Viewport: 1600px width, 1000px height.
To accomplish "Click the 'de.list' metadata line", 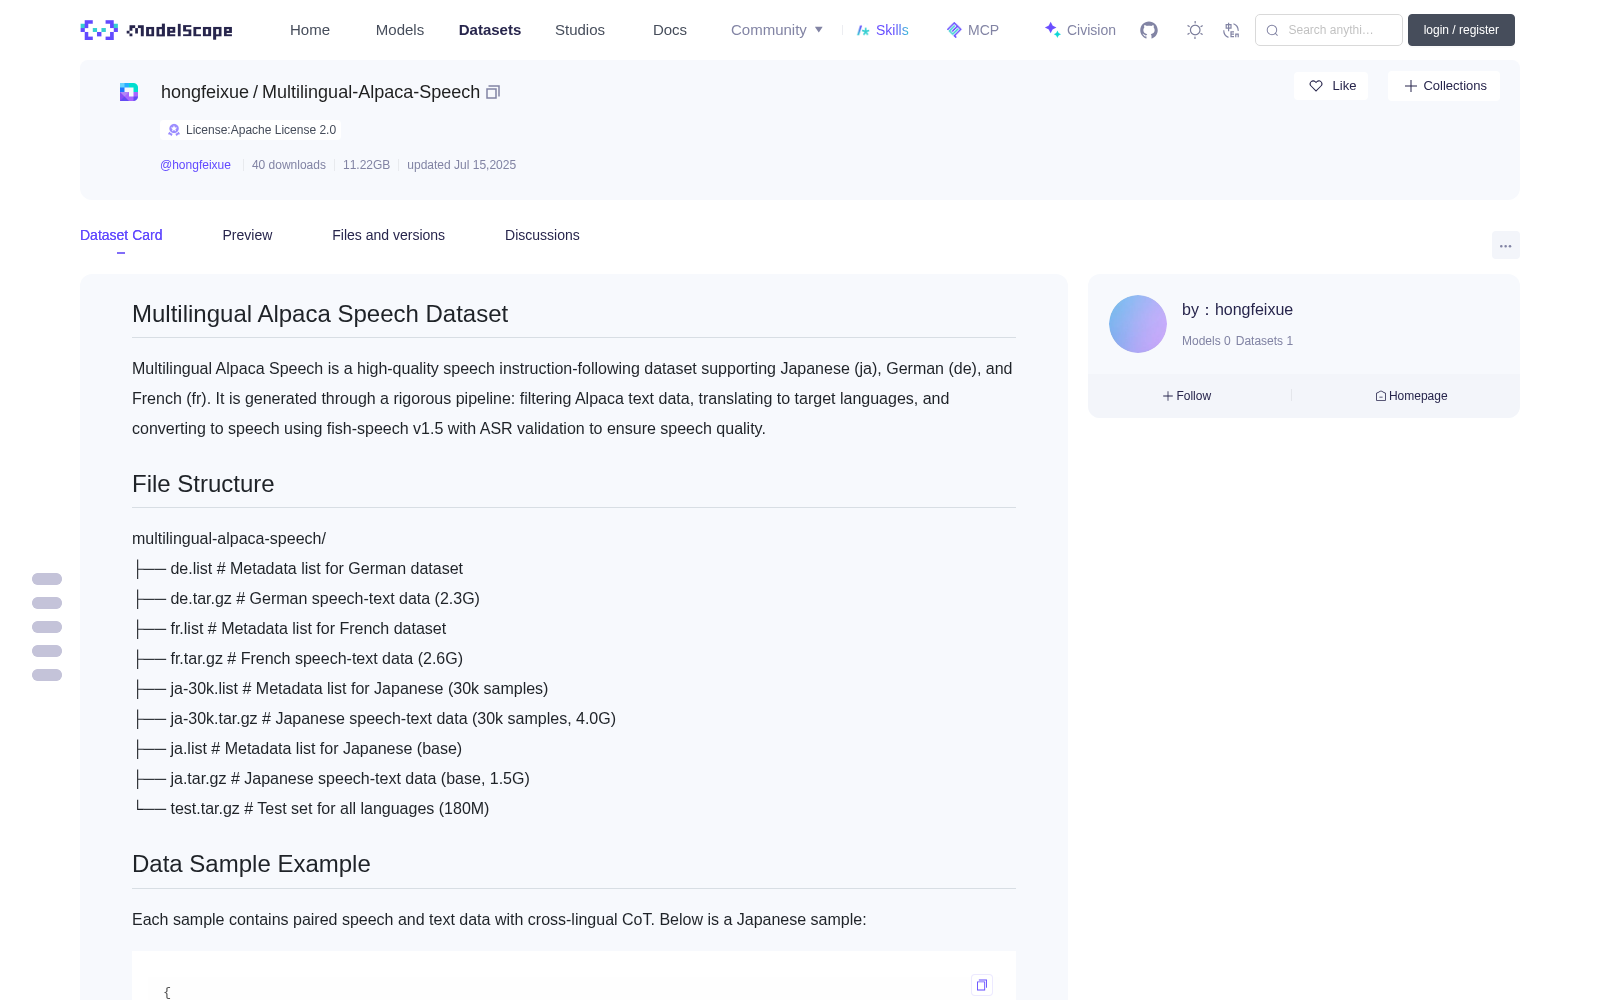I will click(x=299, y=568).
